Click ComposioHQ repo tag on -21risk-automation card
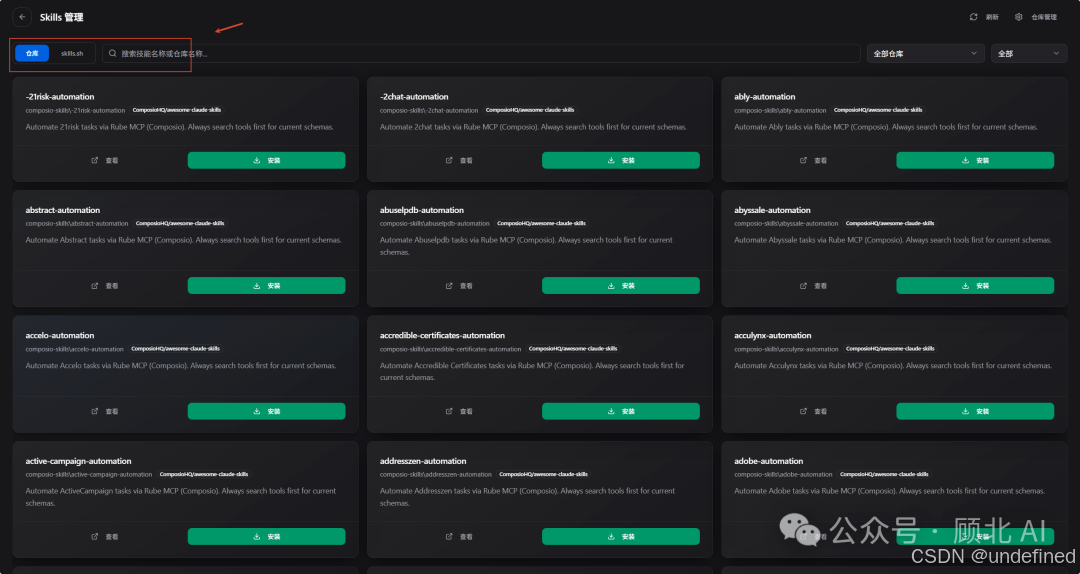1080x574 pixels. (x=177, y=110)
